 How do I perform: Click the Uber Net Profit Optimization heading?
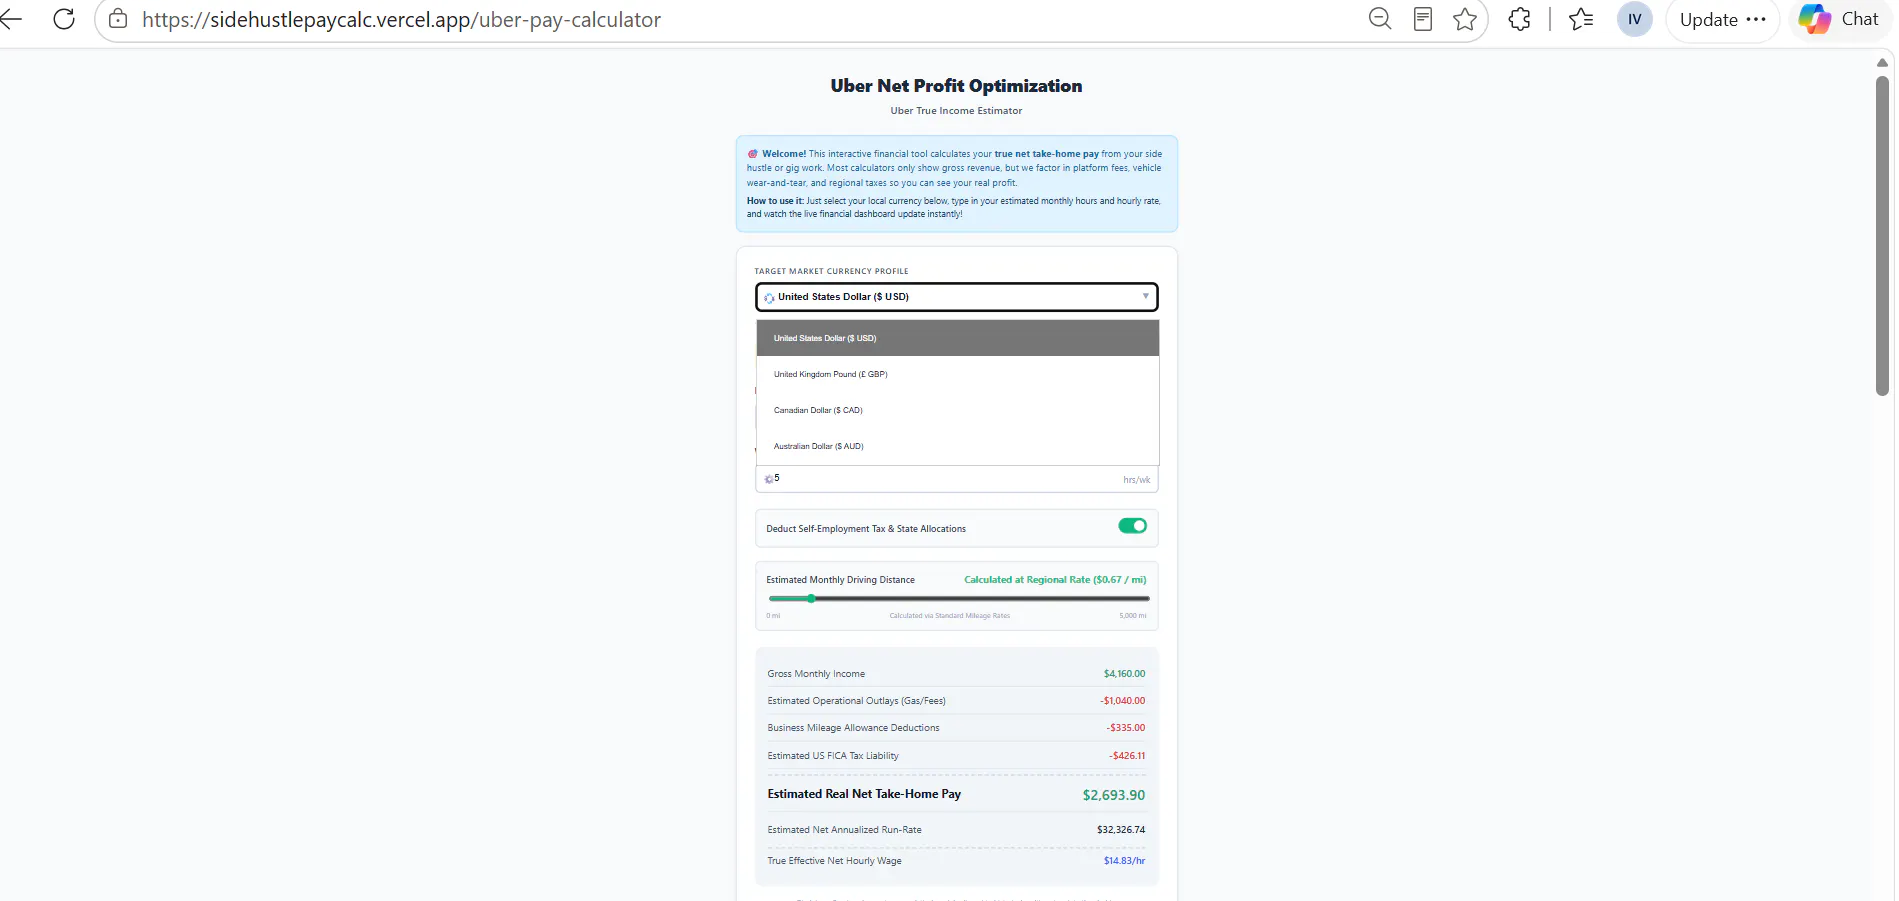click(956, 86)
